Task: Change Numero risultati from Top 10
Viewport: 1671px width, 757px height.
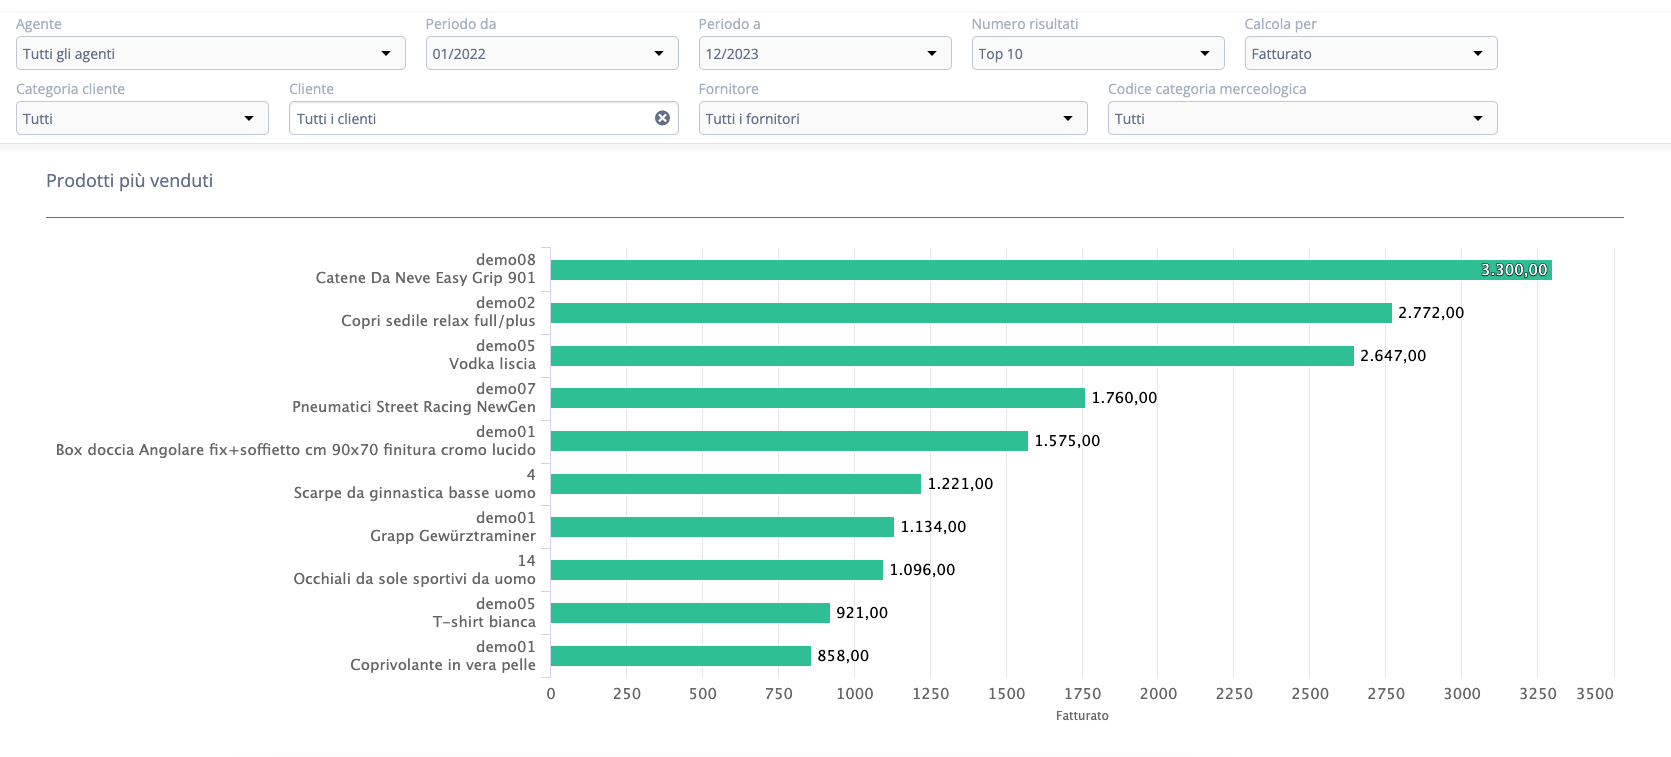Action: pyautogui.click(x=1097, y=54)
